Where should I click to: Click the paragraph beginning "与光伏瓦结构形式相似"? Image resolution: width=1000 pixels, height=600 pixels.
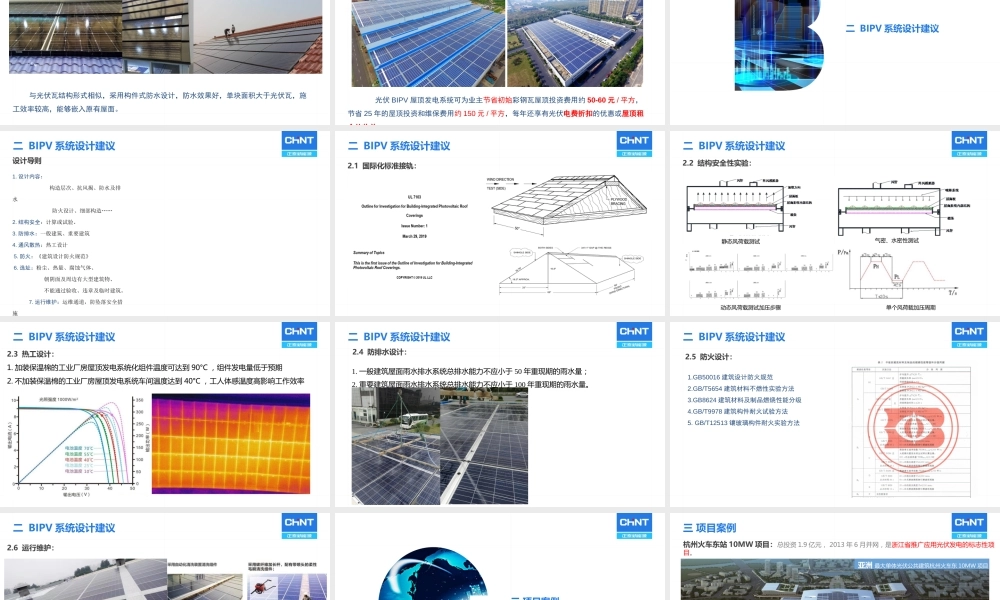click(x=159, y=102)
